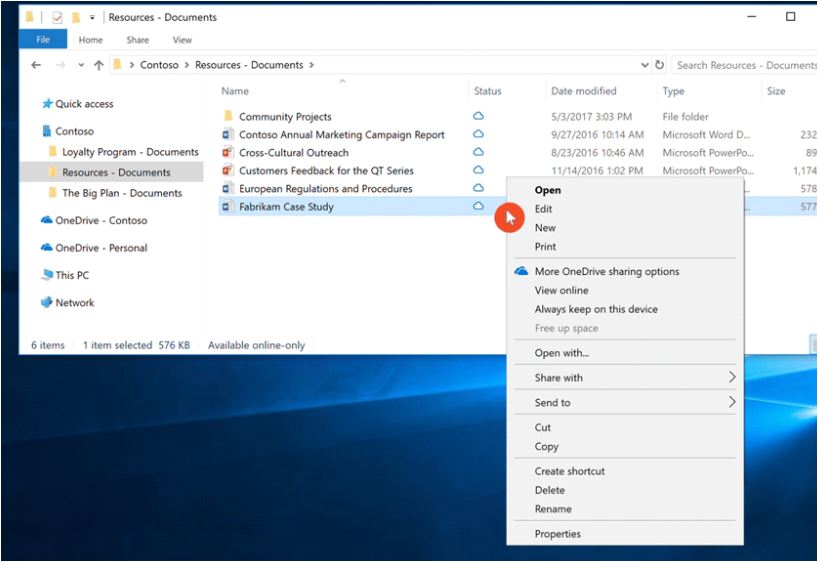
Task: Click the new folder icon in title bar
Action: [76, 18]
